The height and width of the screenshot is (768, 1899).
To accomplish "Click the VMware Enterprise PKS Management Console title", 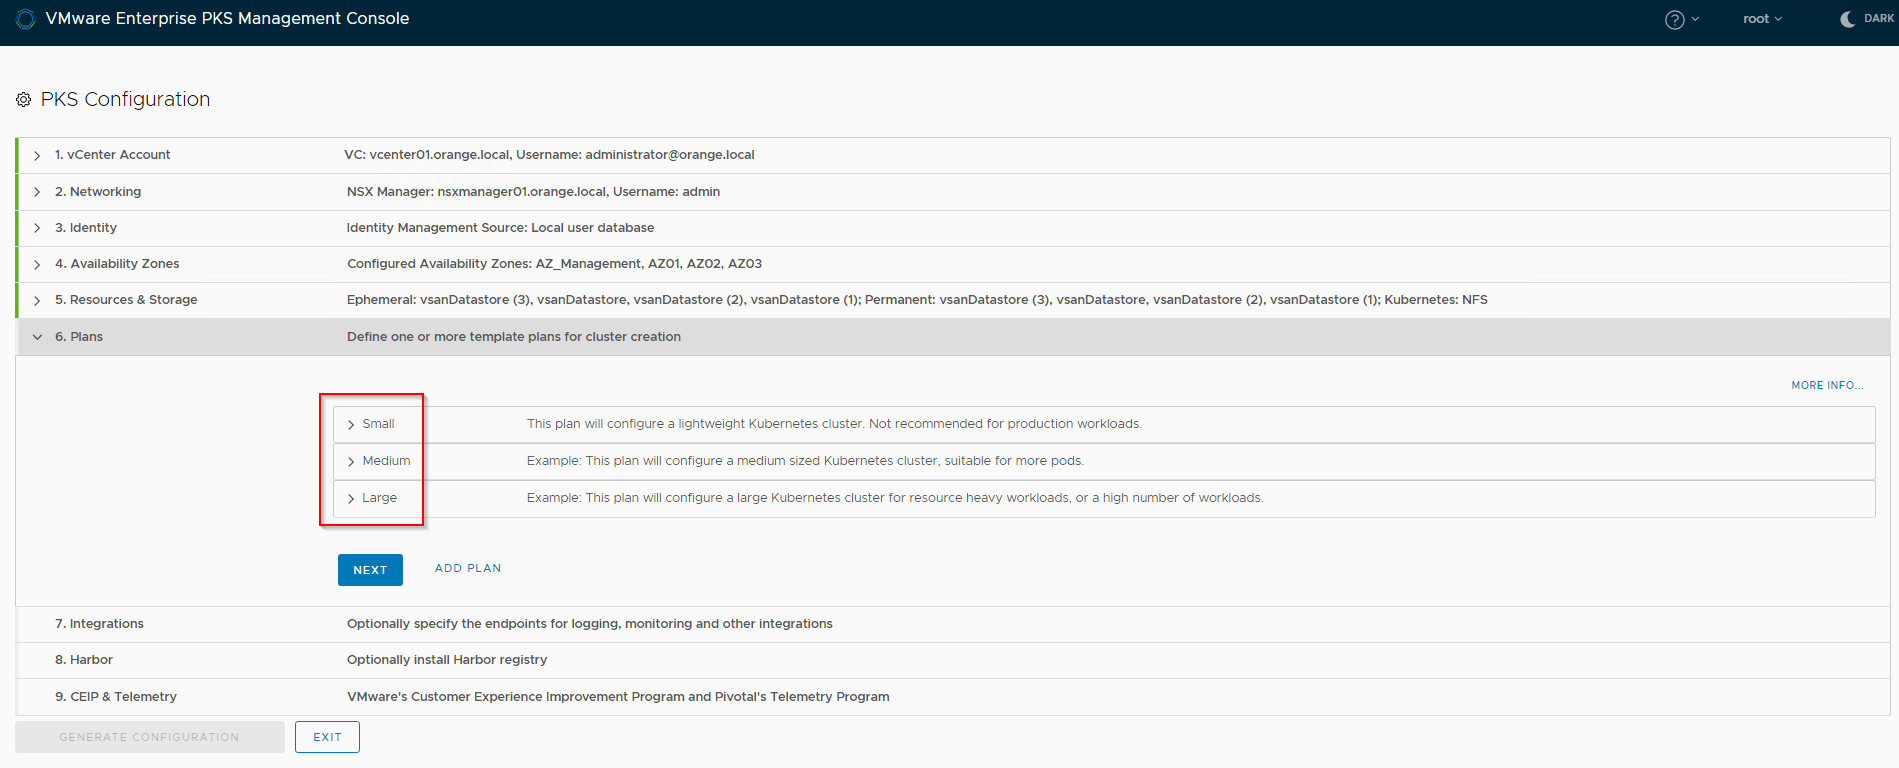I will tap(227, 19).
